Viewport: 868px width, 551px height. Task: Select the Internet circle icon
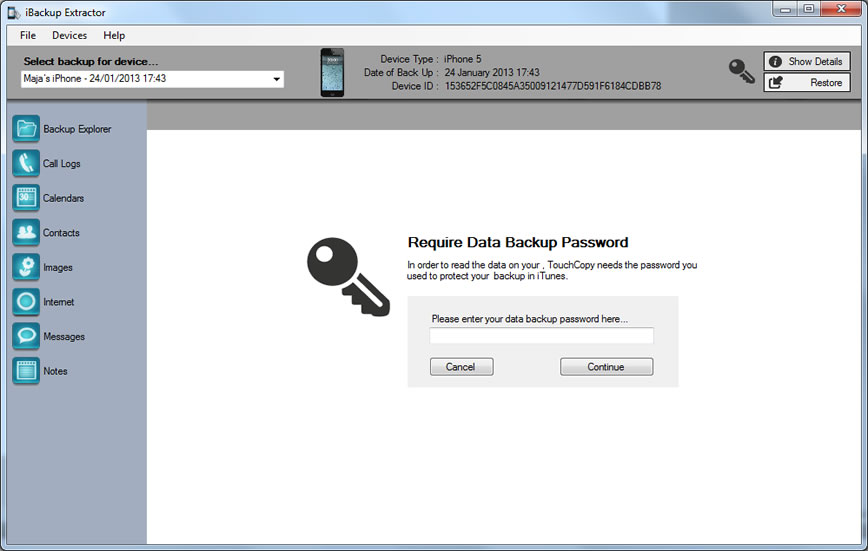click(x=26, y=302)
